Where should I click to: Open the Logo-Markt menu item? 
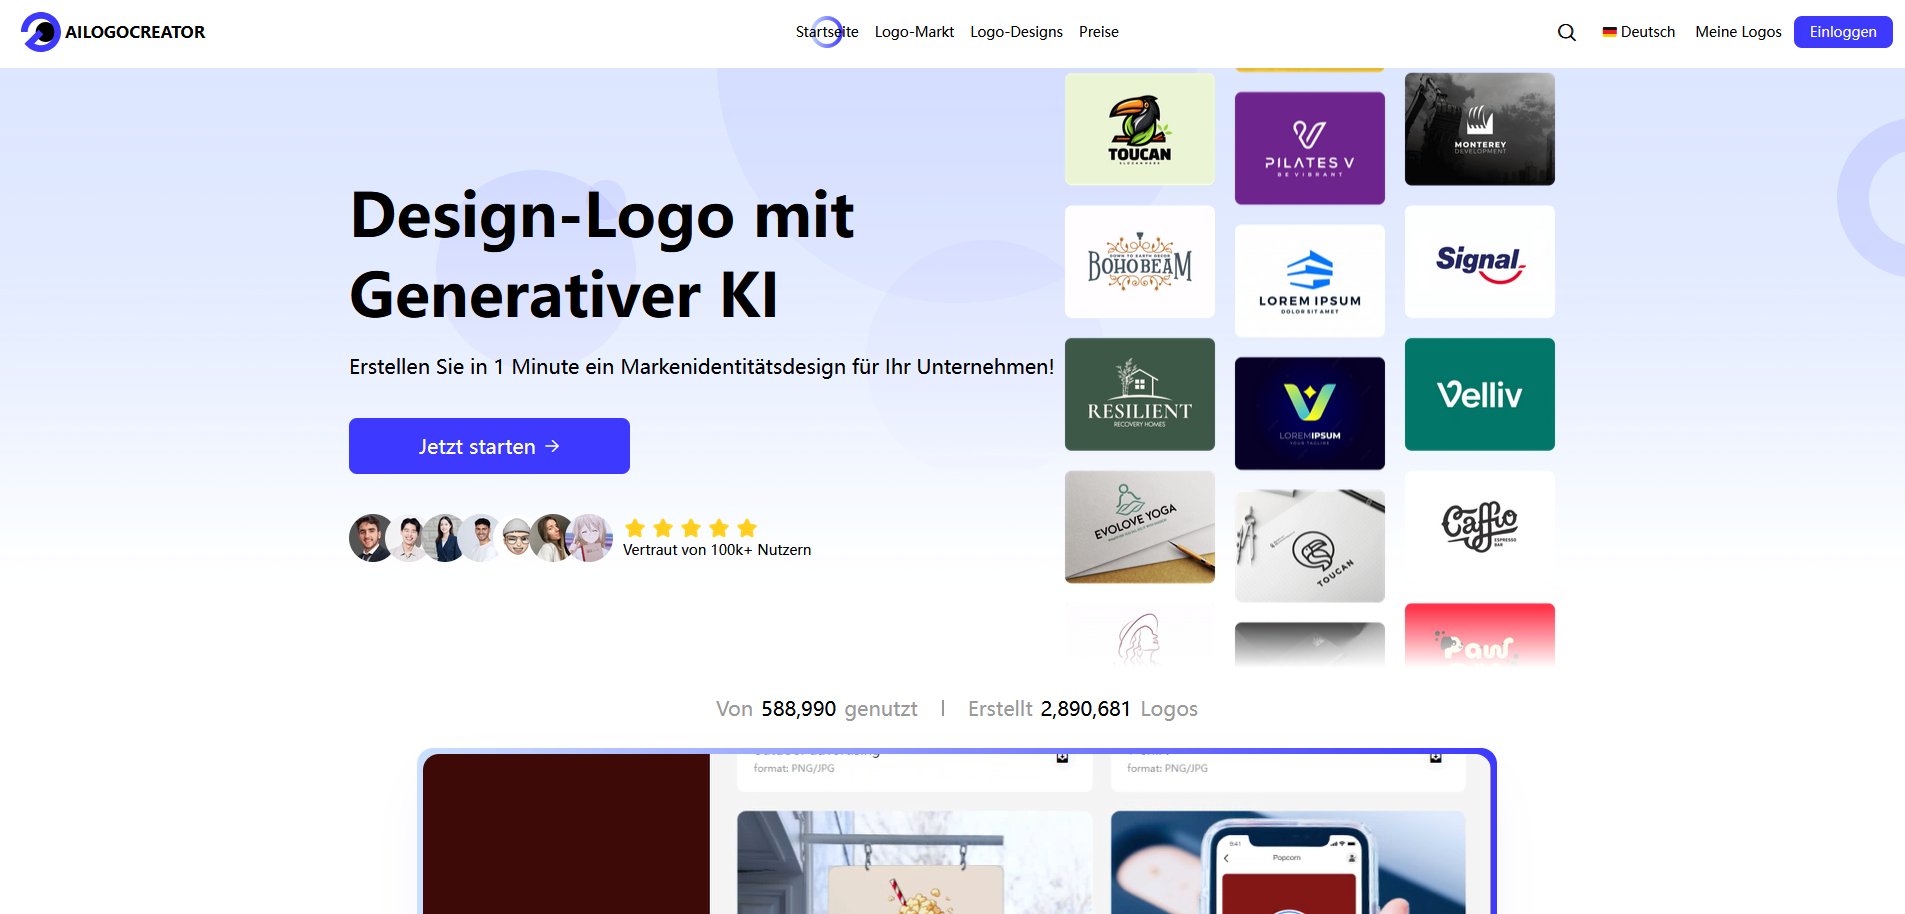point(914,32)
